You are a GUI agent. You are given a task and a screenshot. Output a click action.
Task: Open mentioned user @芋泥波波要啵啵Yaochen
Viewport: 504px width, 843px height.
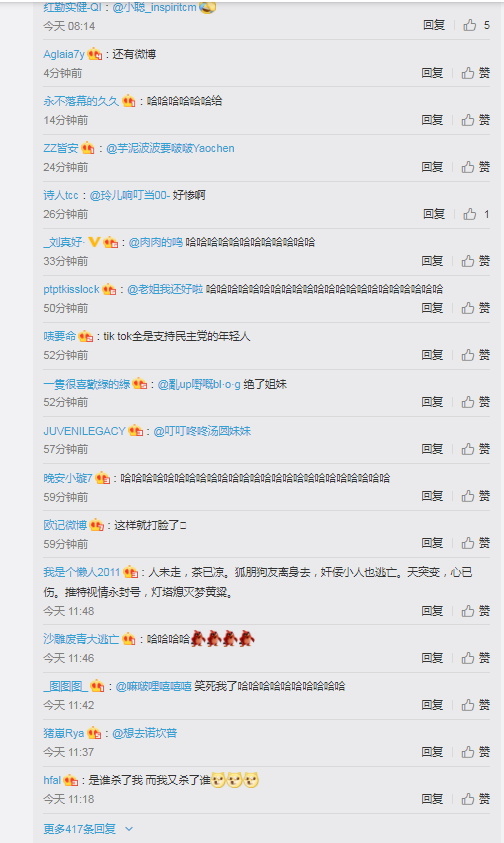tap(171, 148)
